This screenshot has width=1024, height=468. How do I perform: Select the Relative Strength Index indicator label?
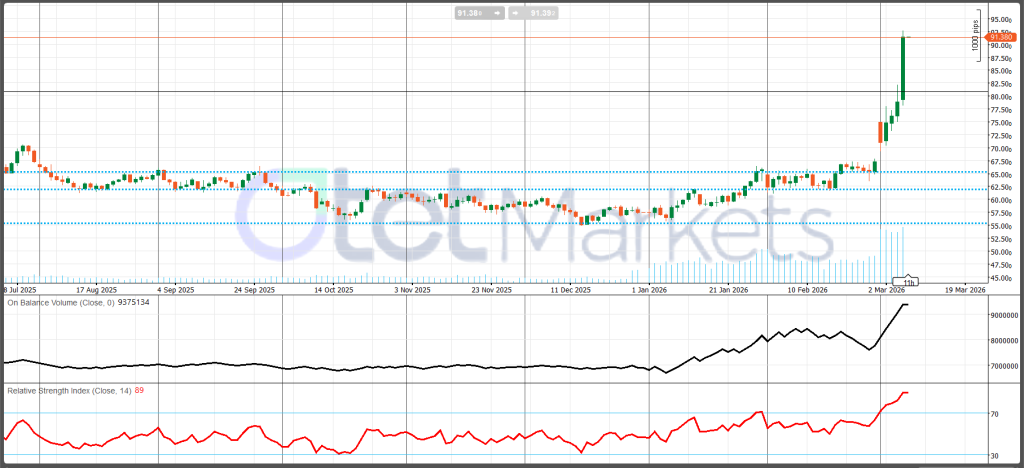pos(68,389)
